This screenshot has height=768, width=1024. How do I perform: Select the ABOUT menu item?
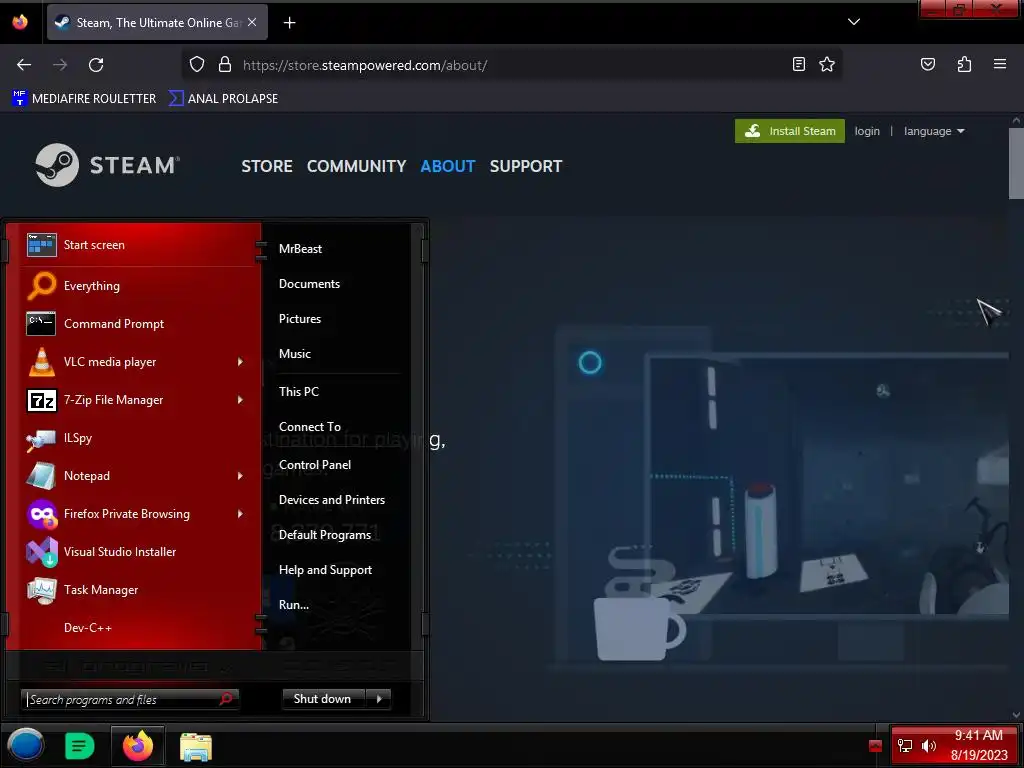click(x=448, y=167)
